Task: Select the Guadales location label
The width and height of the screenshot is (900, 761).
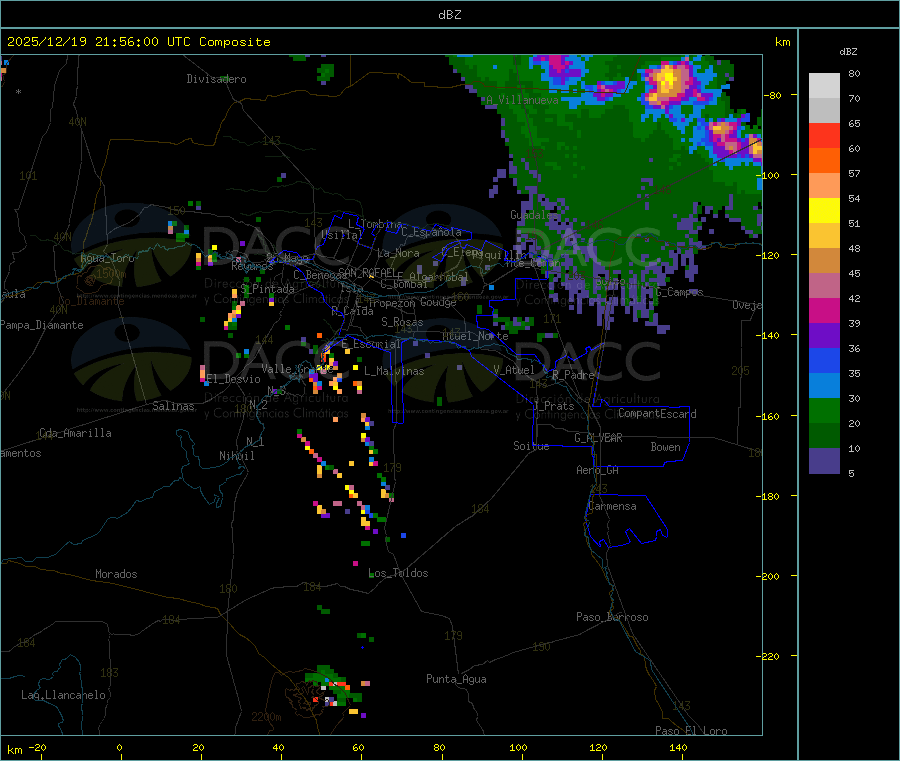Action: click(x=533, y=215)
